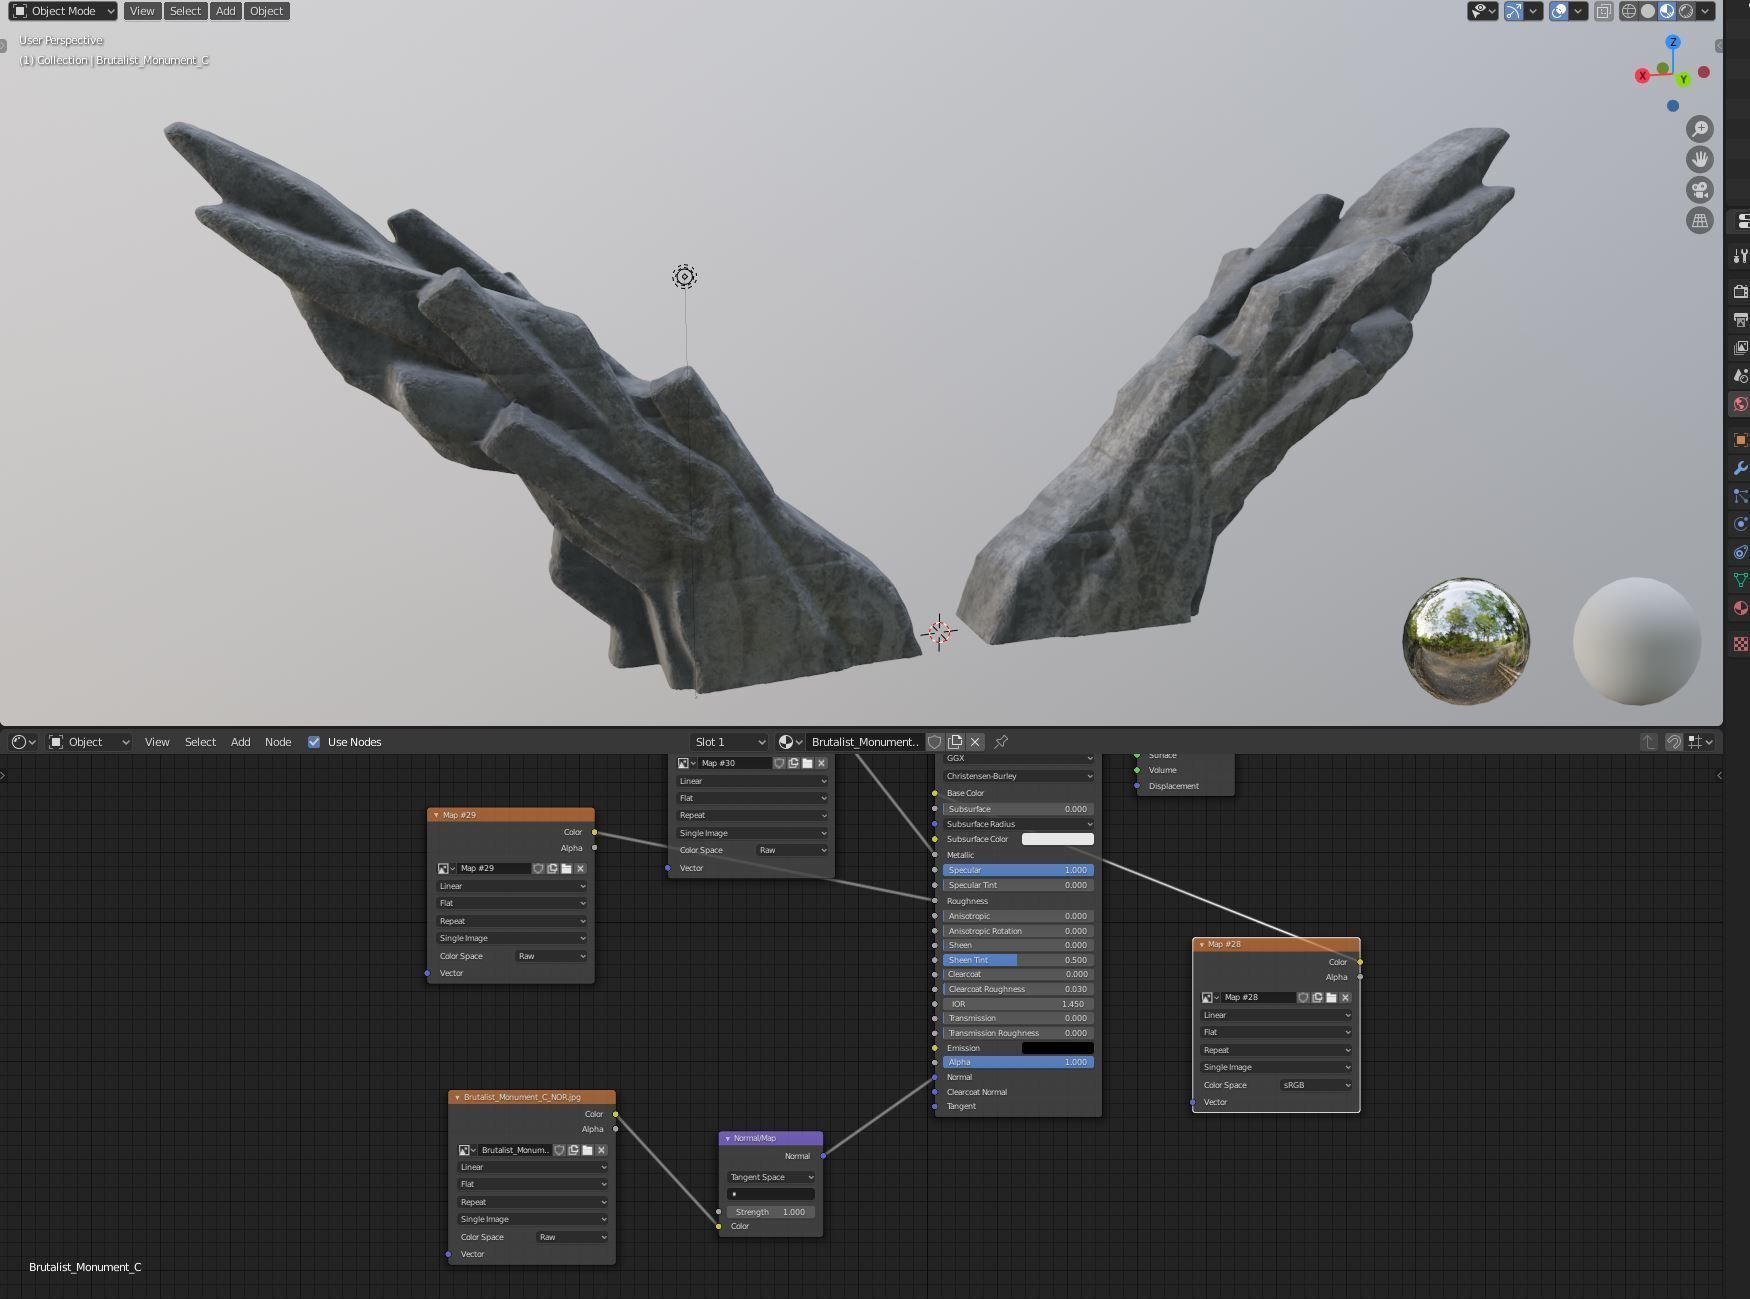Click the pin icon in node editor header
This screenshot has width=1750, height=1299.
tap(1001, 742)
